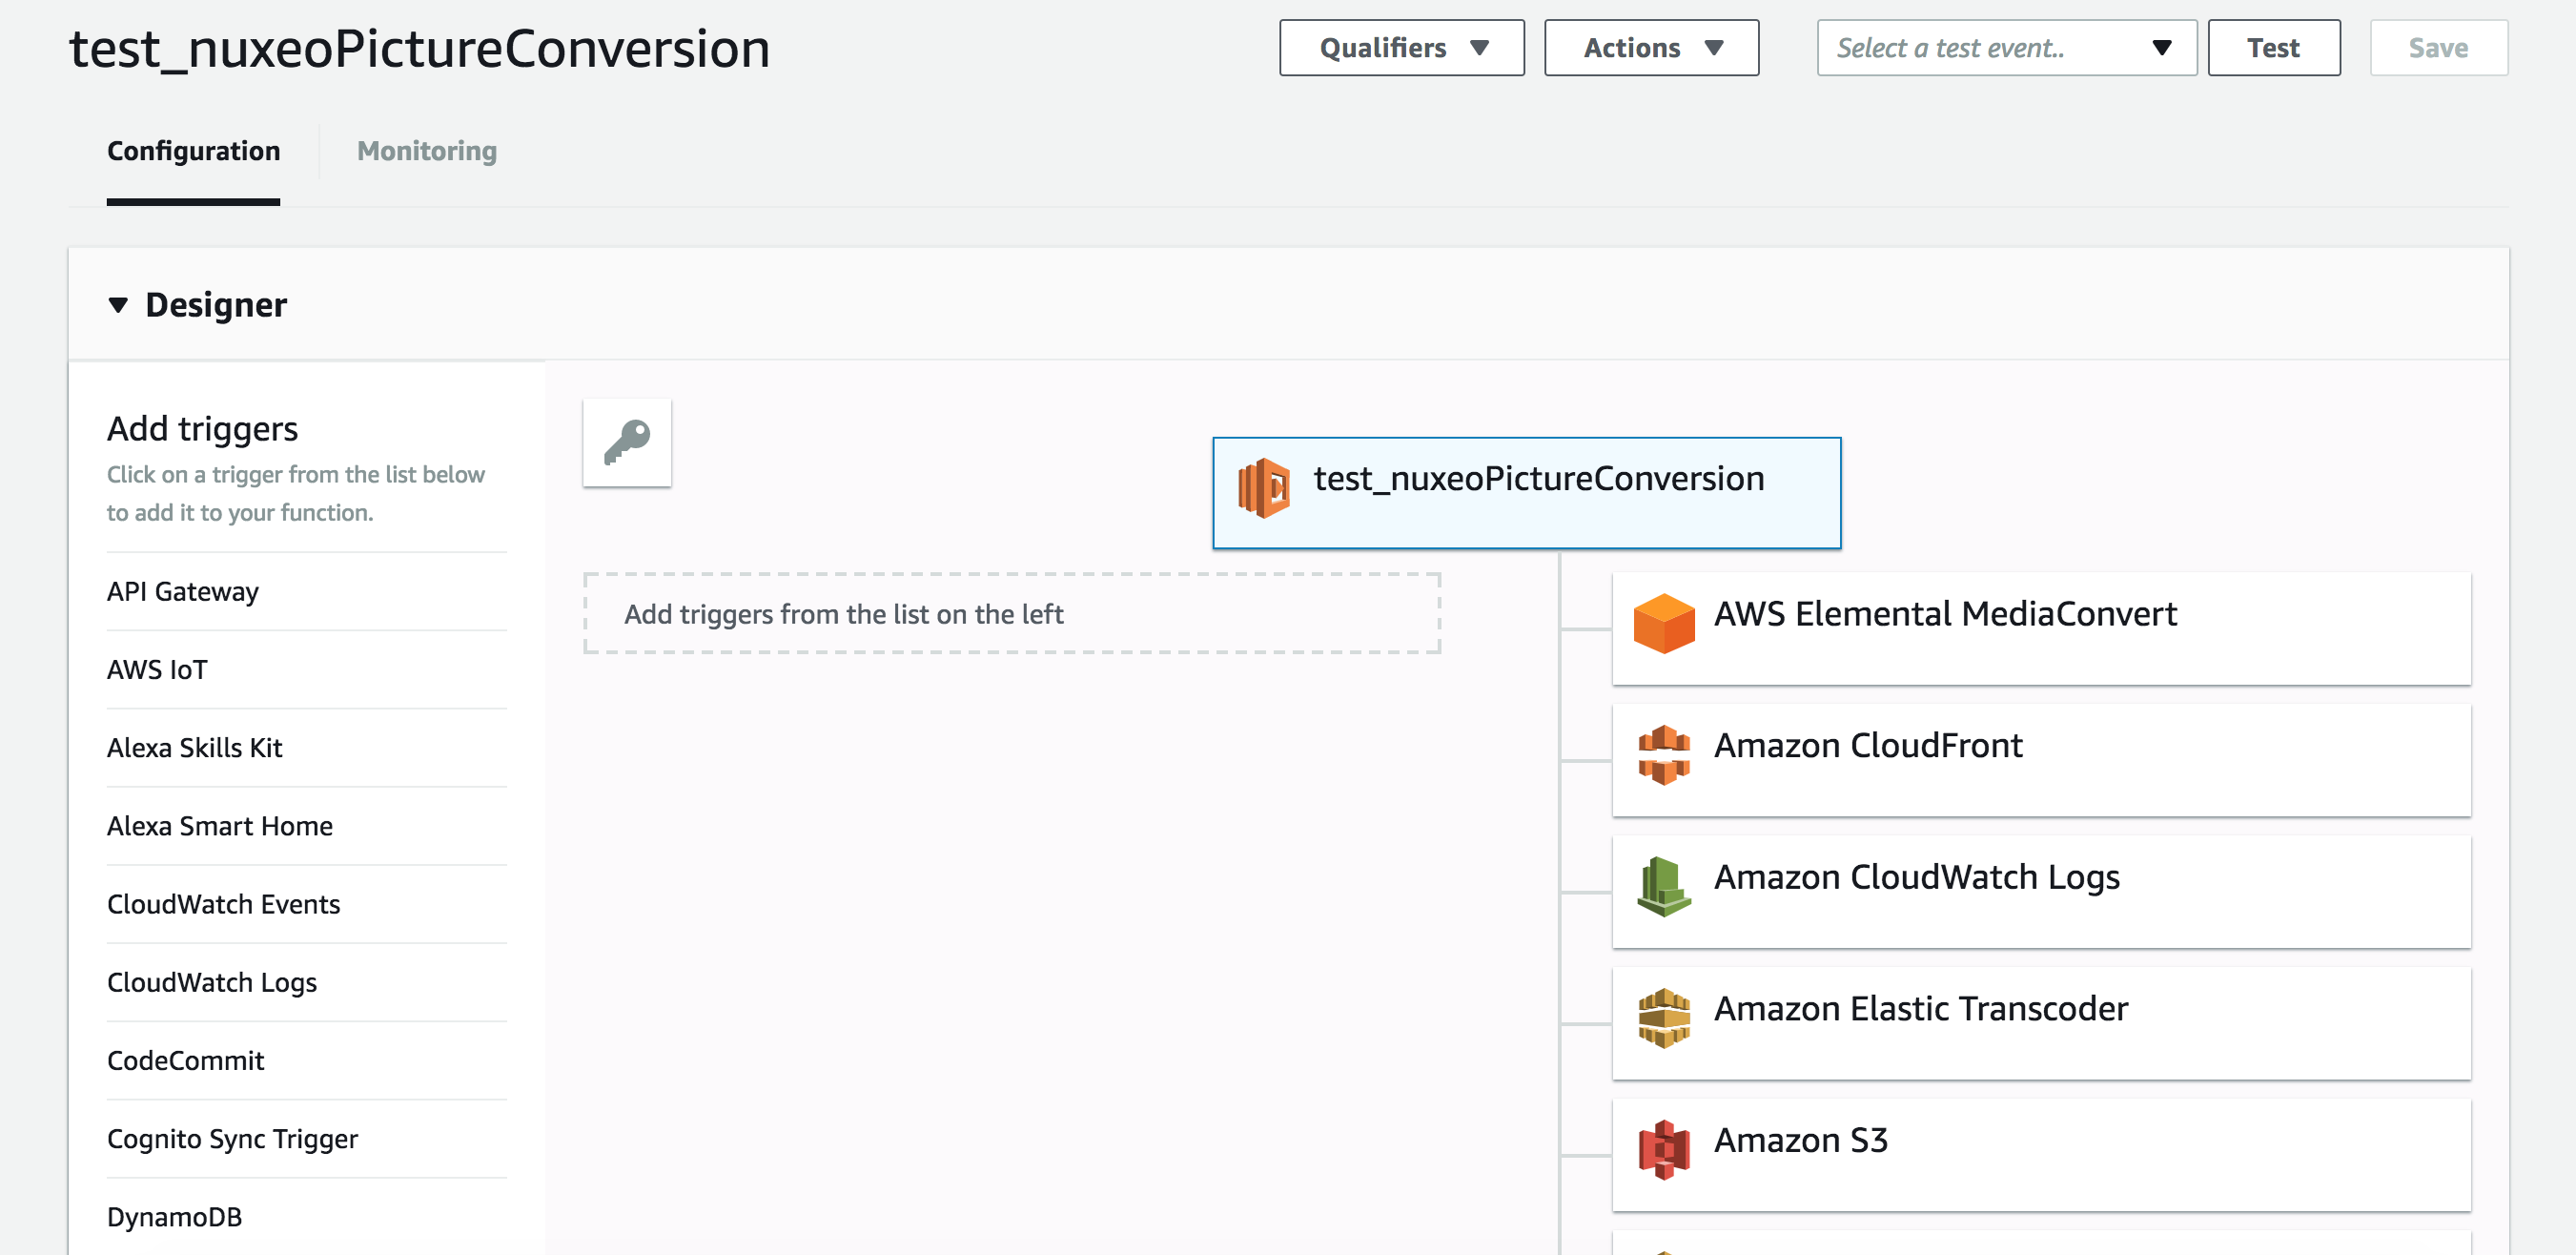Select the test_nuxeoPictureConversion function box

point(1526,493)
